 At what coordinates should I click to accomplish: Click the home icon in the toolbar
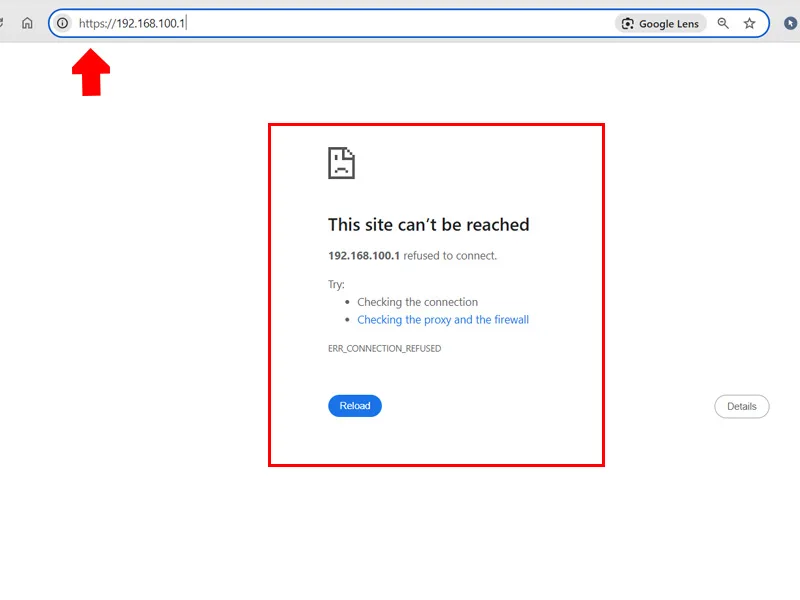[x=27, y=23]
